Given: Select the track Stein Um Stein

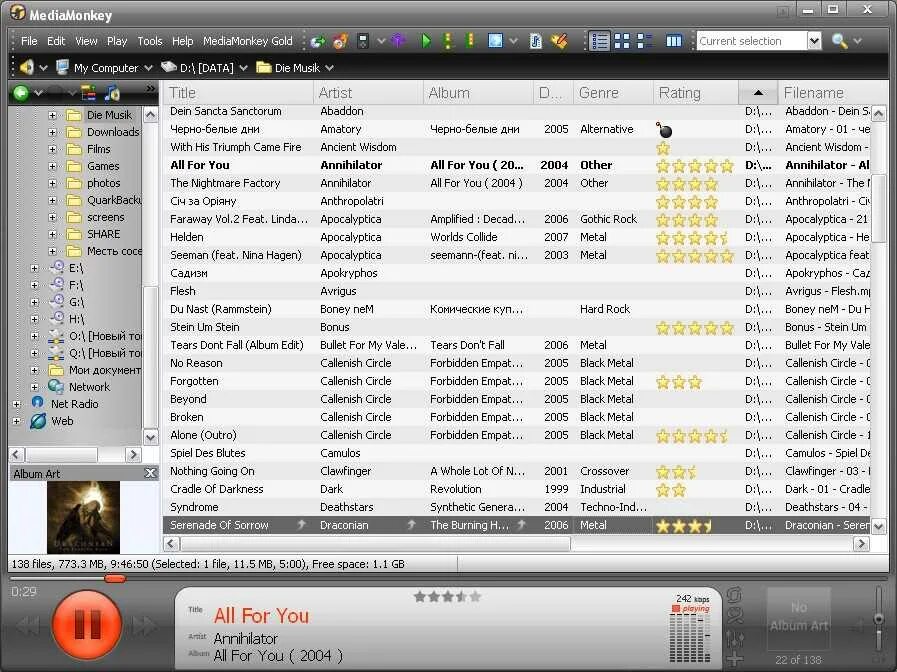Looking at the screenshot, I should [x=204, y=327].
